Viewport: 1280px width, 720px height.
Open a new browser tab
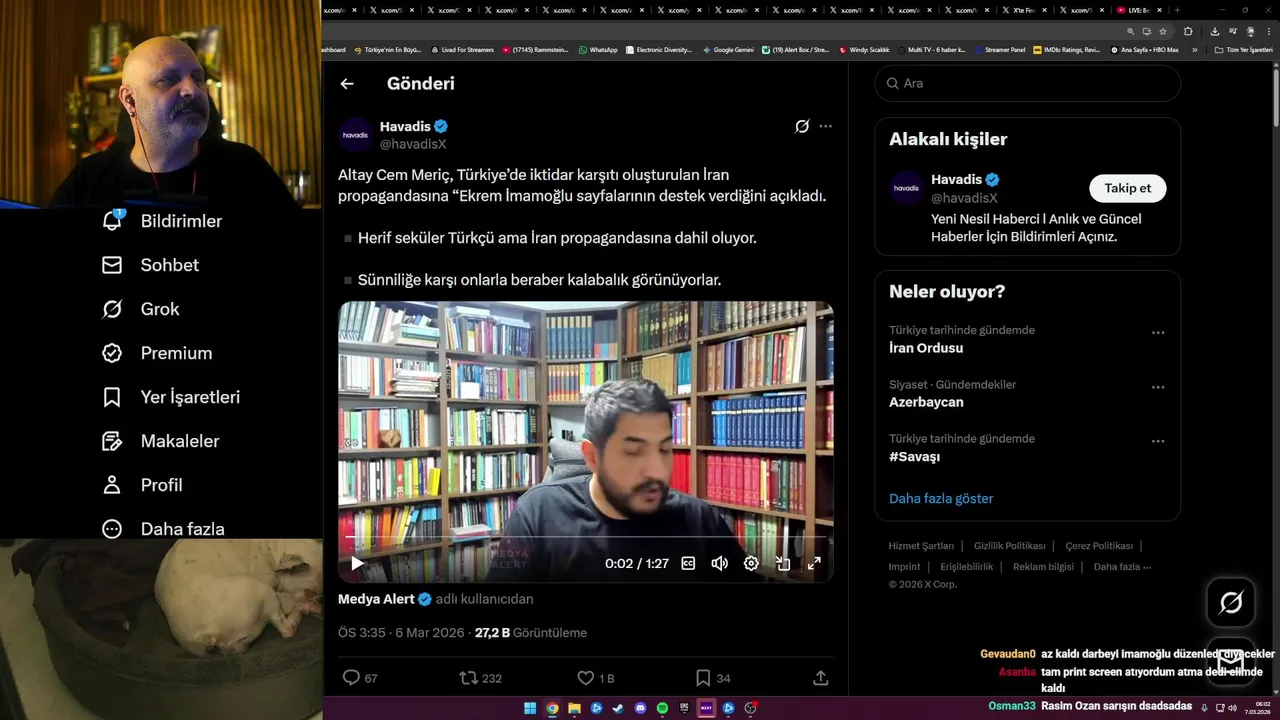(x=1177, y=10)
